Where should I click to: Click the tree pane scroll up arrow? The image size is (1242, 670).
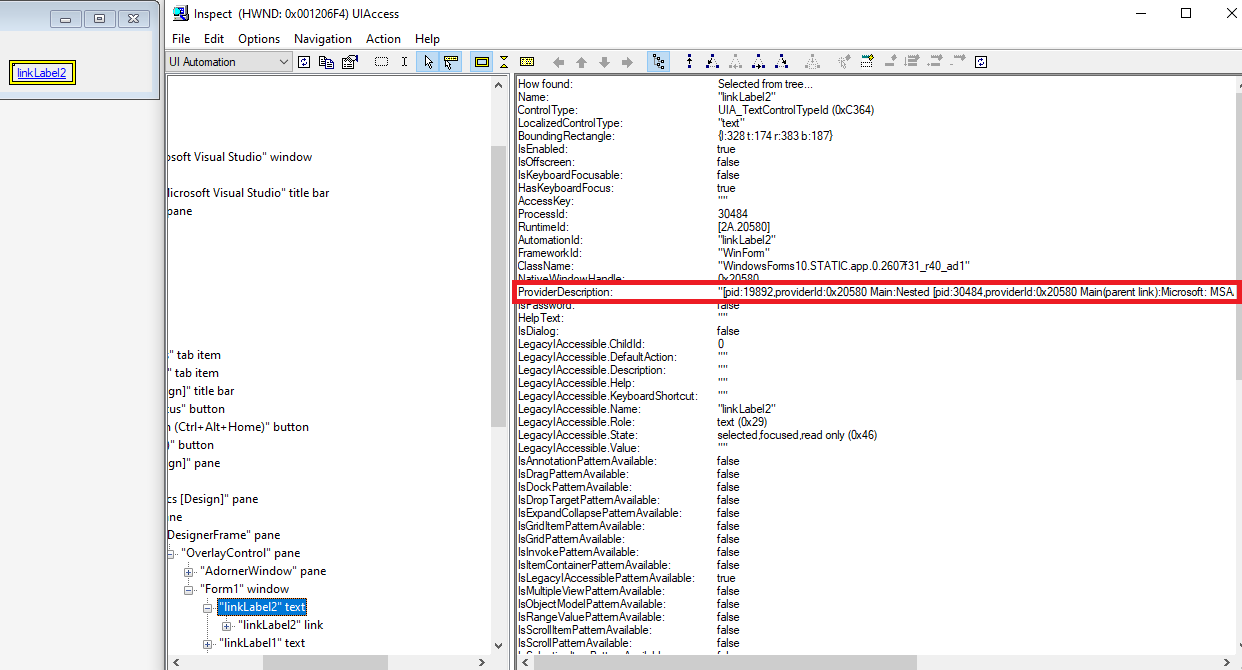(499, 85)
